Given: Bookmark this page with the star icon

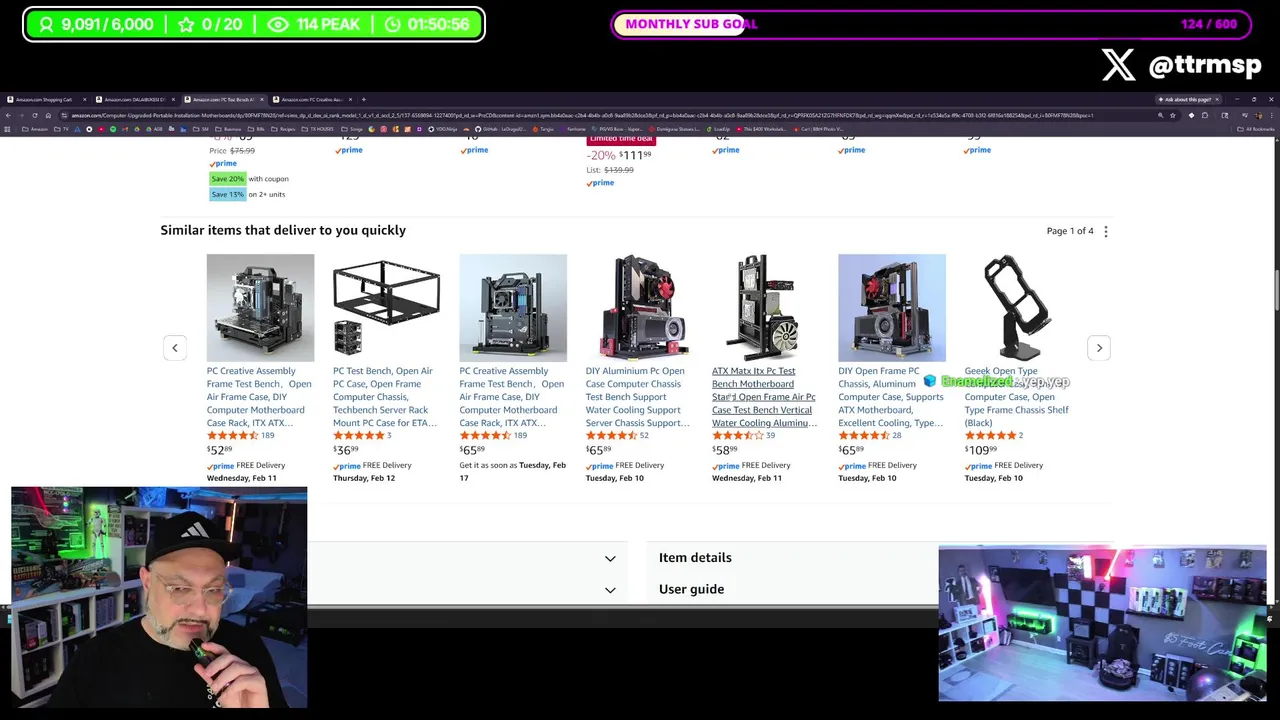Looking at the screenshot, I should [1173, 115].
